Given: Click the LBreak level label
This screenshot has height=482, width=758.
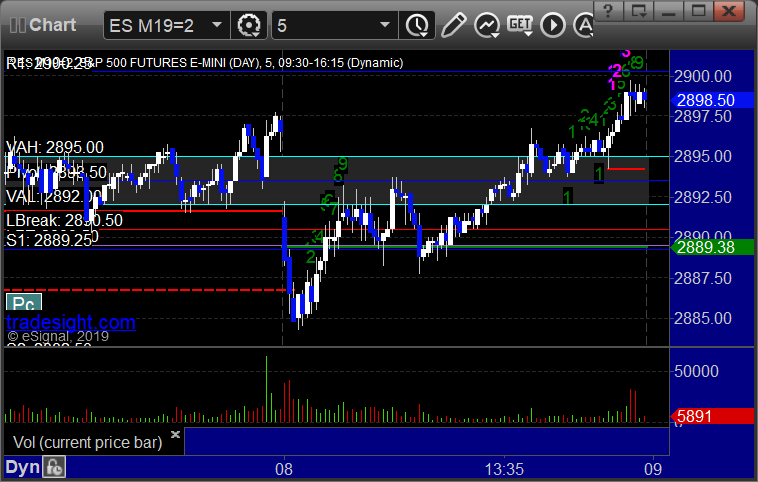Looking at the screenshot, I should 64,220.
